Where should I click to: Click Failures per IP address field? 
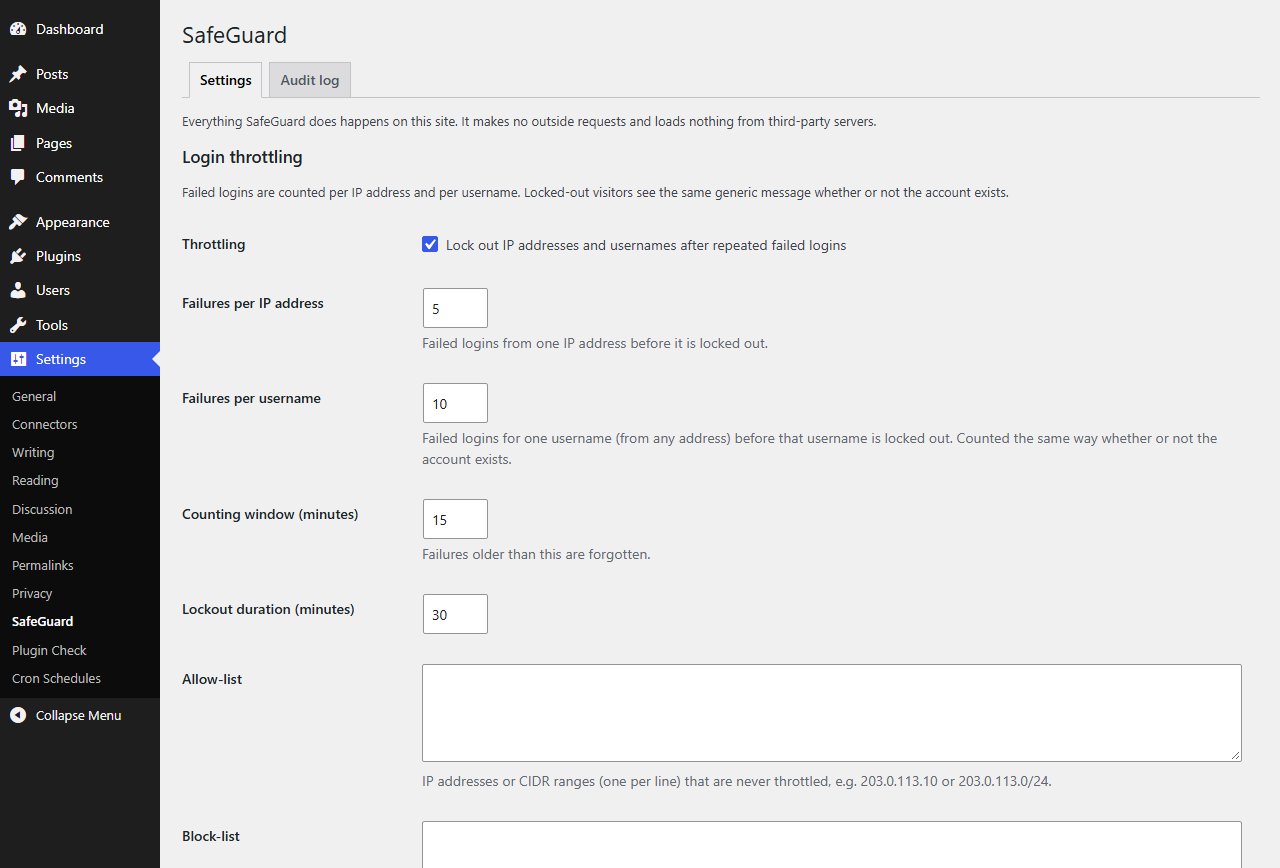(455, 308)
